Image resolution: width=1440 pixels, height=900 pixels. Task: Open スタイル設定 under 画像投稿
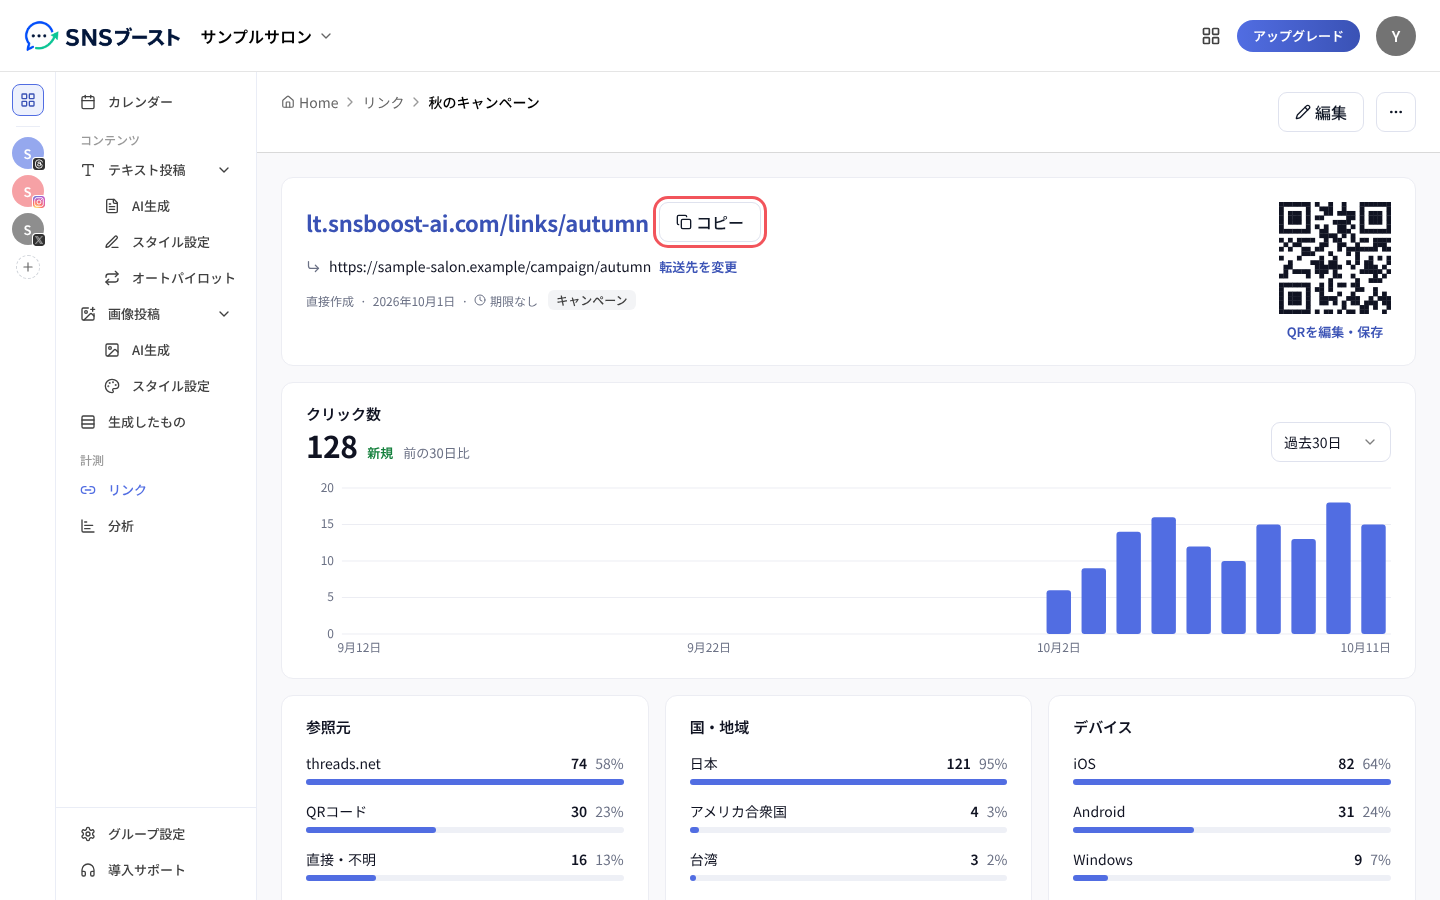click(x=168, y=386)
